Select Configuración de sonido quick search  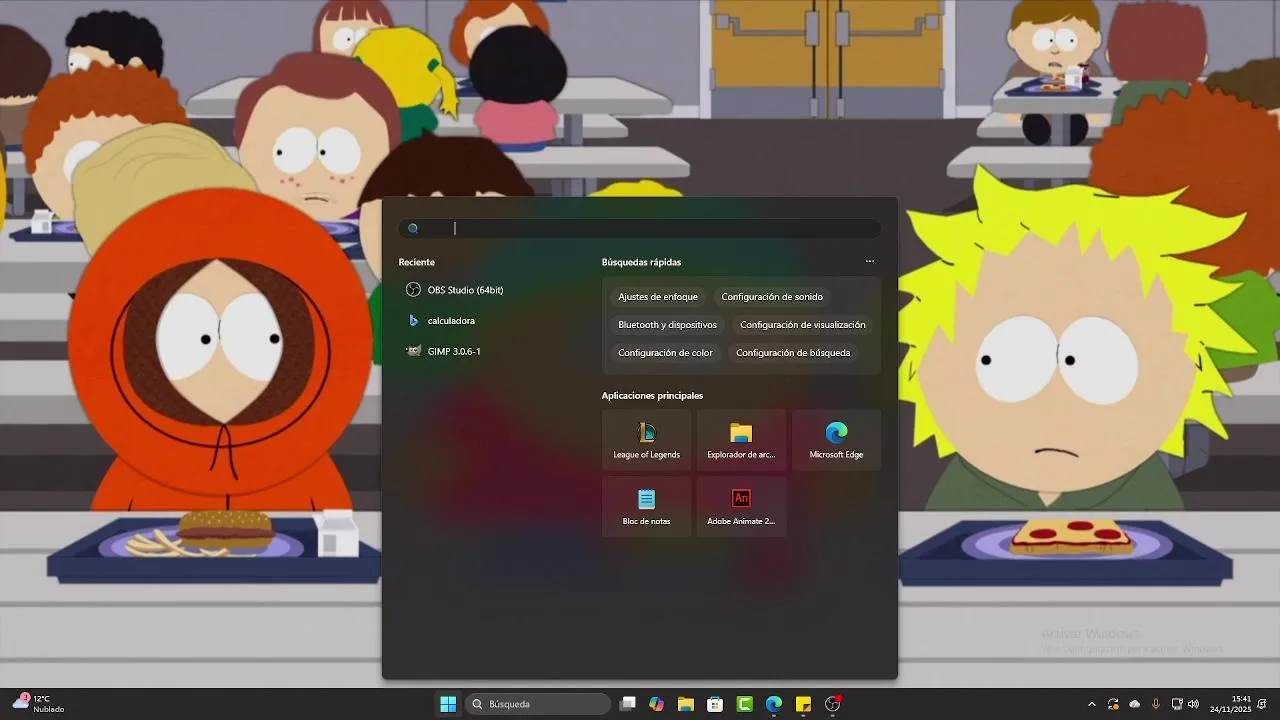[x=772, y=297]
